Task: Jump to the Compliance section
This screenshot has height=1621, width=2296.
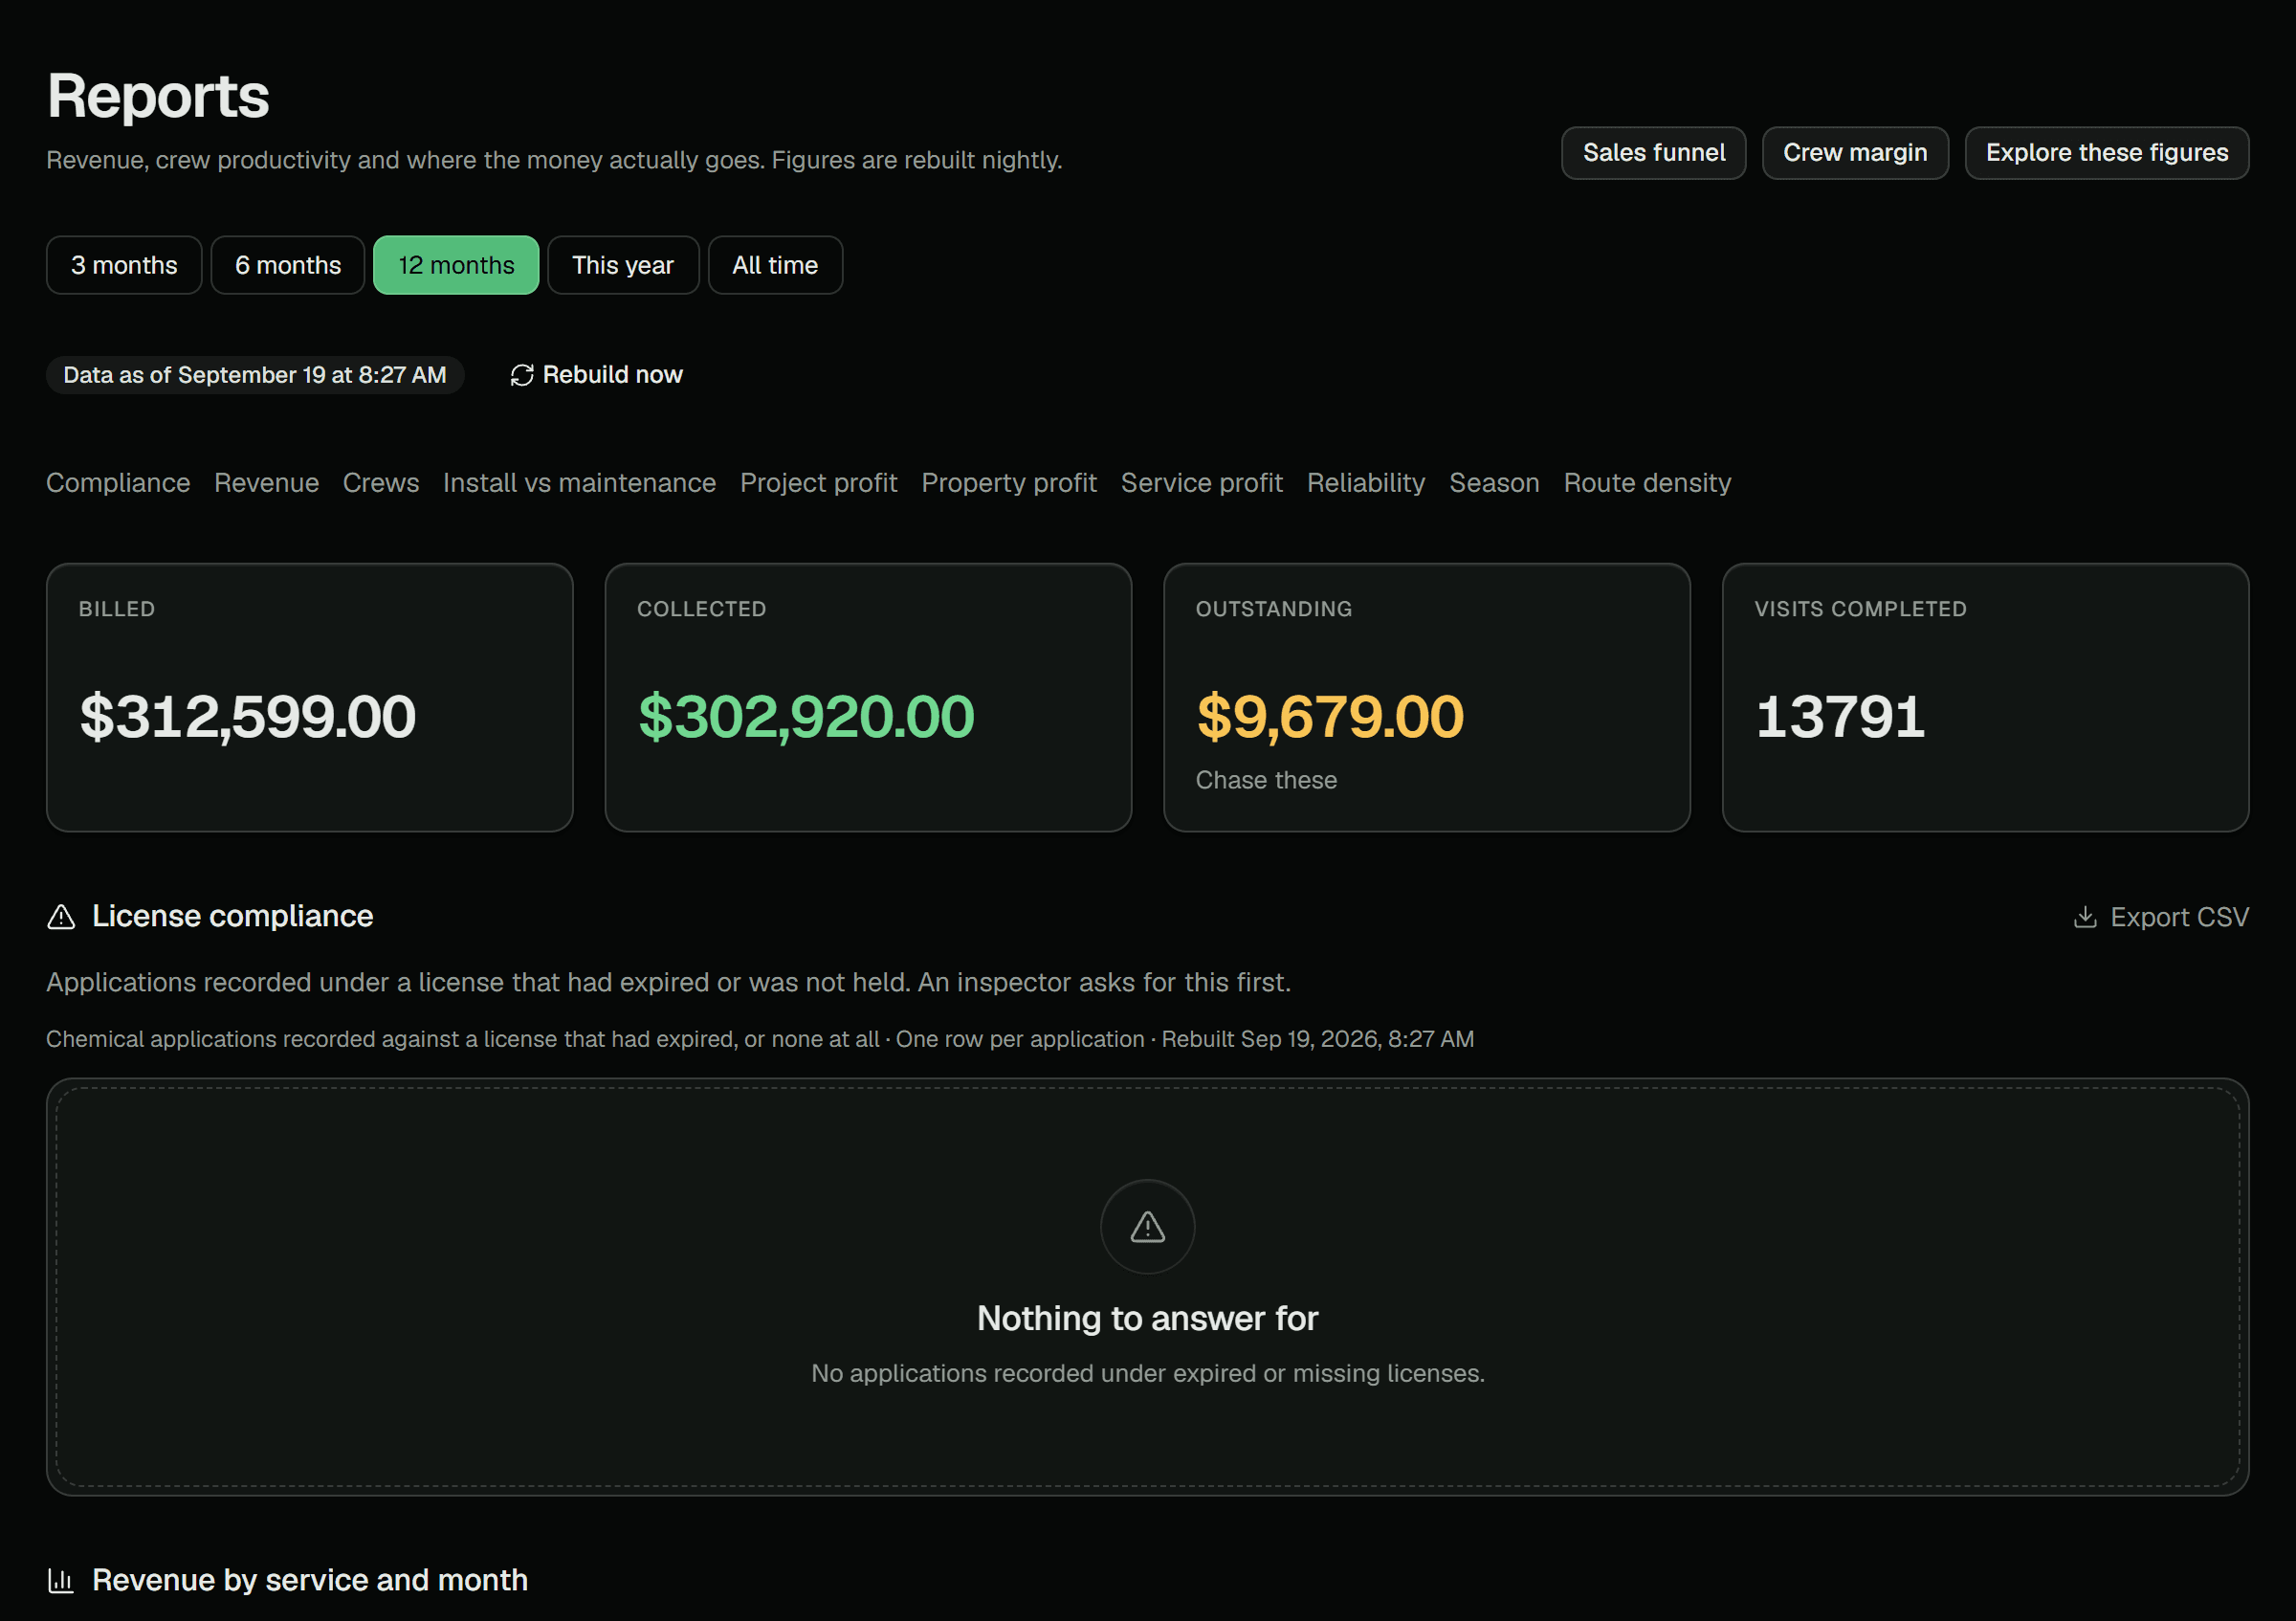Action: pyautogui.click(x=118, y=483)
